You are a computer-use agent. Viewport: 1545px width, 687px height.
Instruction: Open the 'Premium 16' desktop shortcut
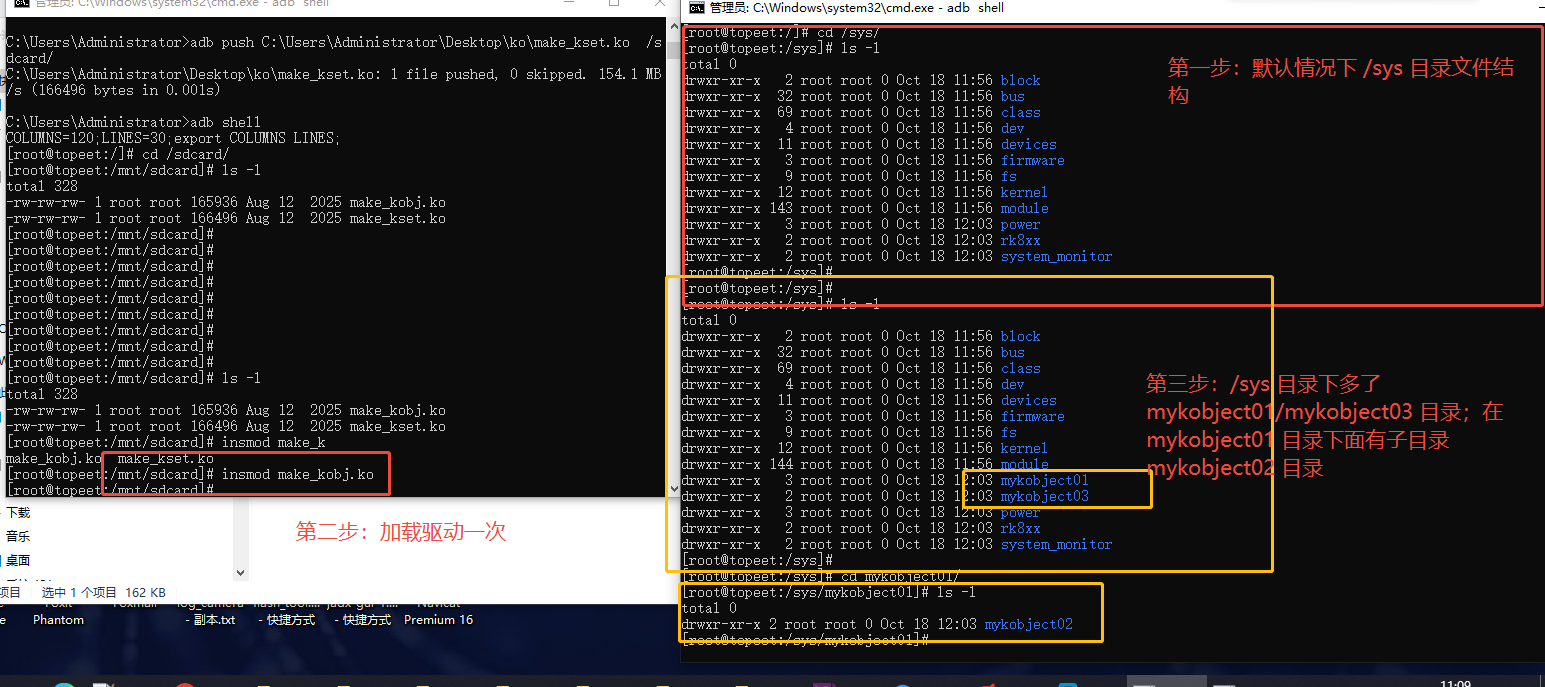click(x=438, y=620)
